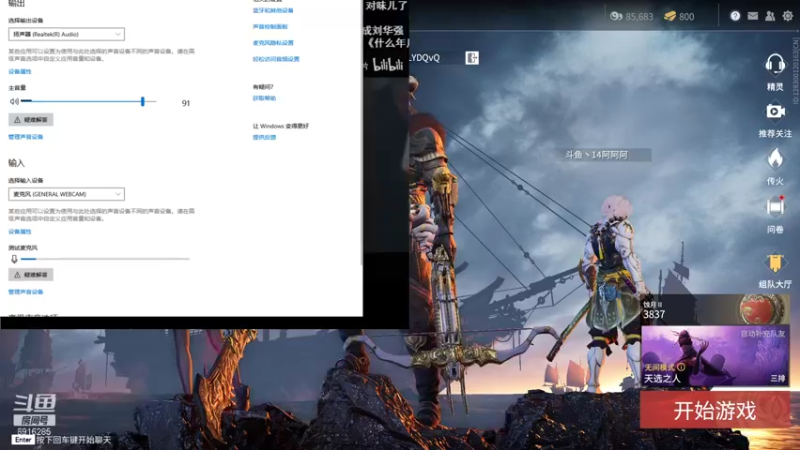The width and height of the screenshot is (800, 450).
Task: Mute via the speaker icon beside master volume
Action: tap(14, 102)
